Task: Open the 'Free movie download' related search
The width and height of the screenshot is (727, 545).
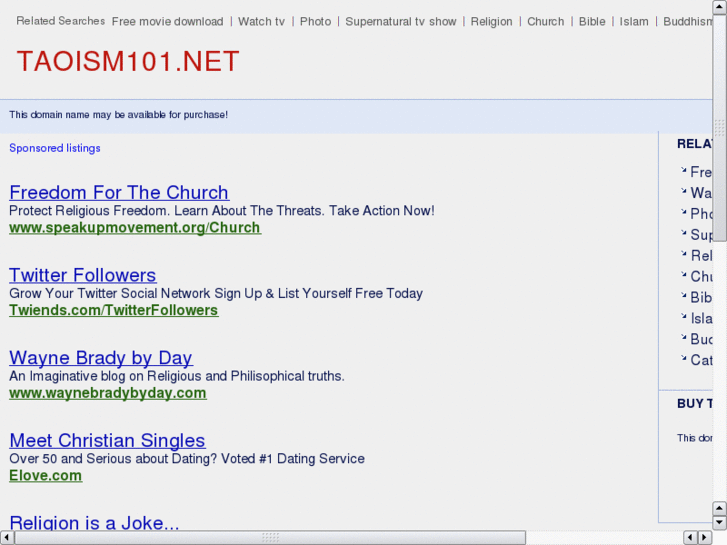Action: [x=167, y=21]
